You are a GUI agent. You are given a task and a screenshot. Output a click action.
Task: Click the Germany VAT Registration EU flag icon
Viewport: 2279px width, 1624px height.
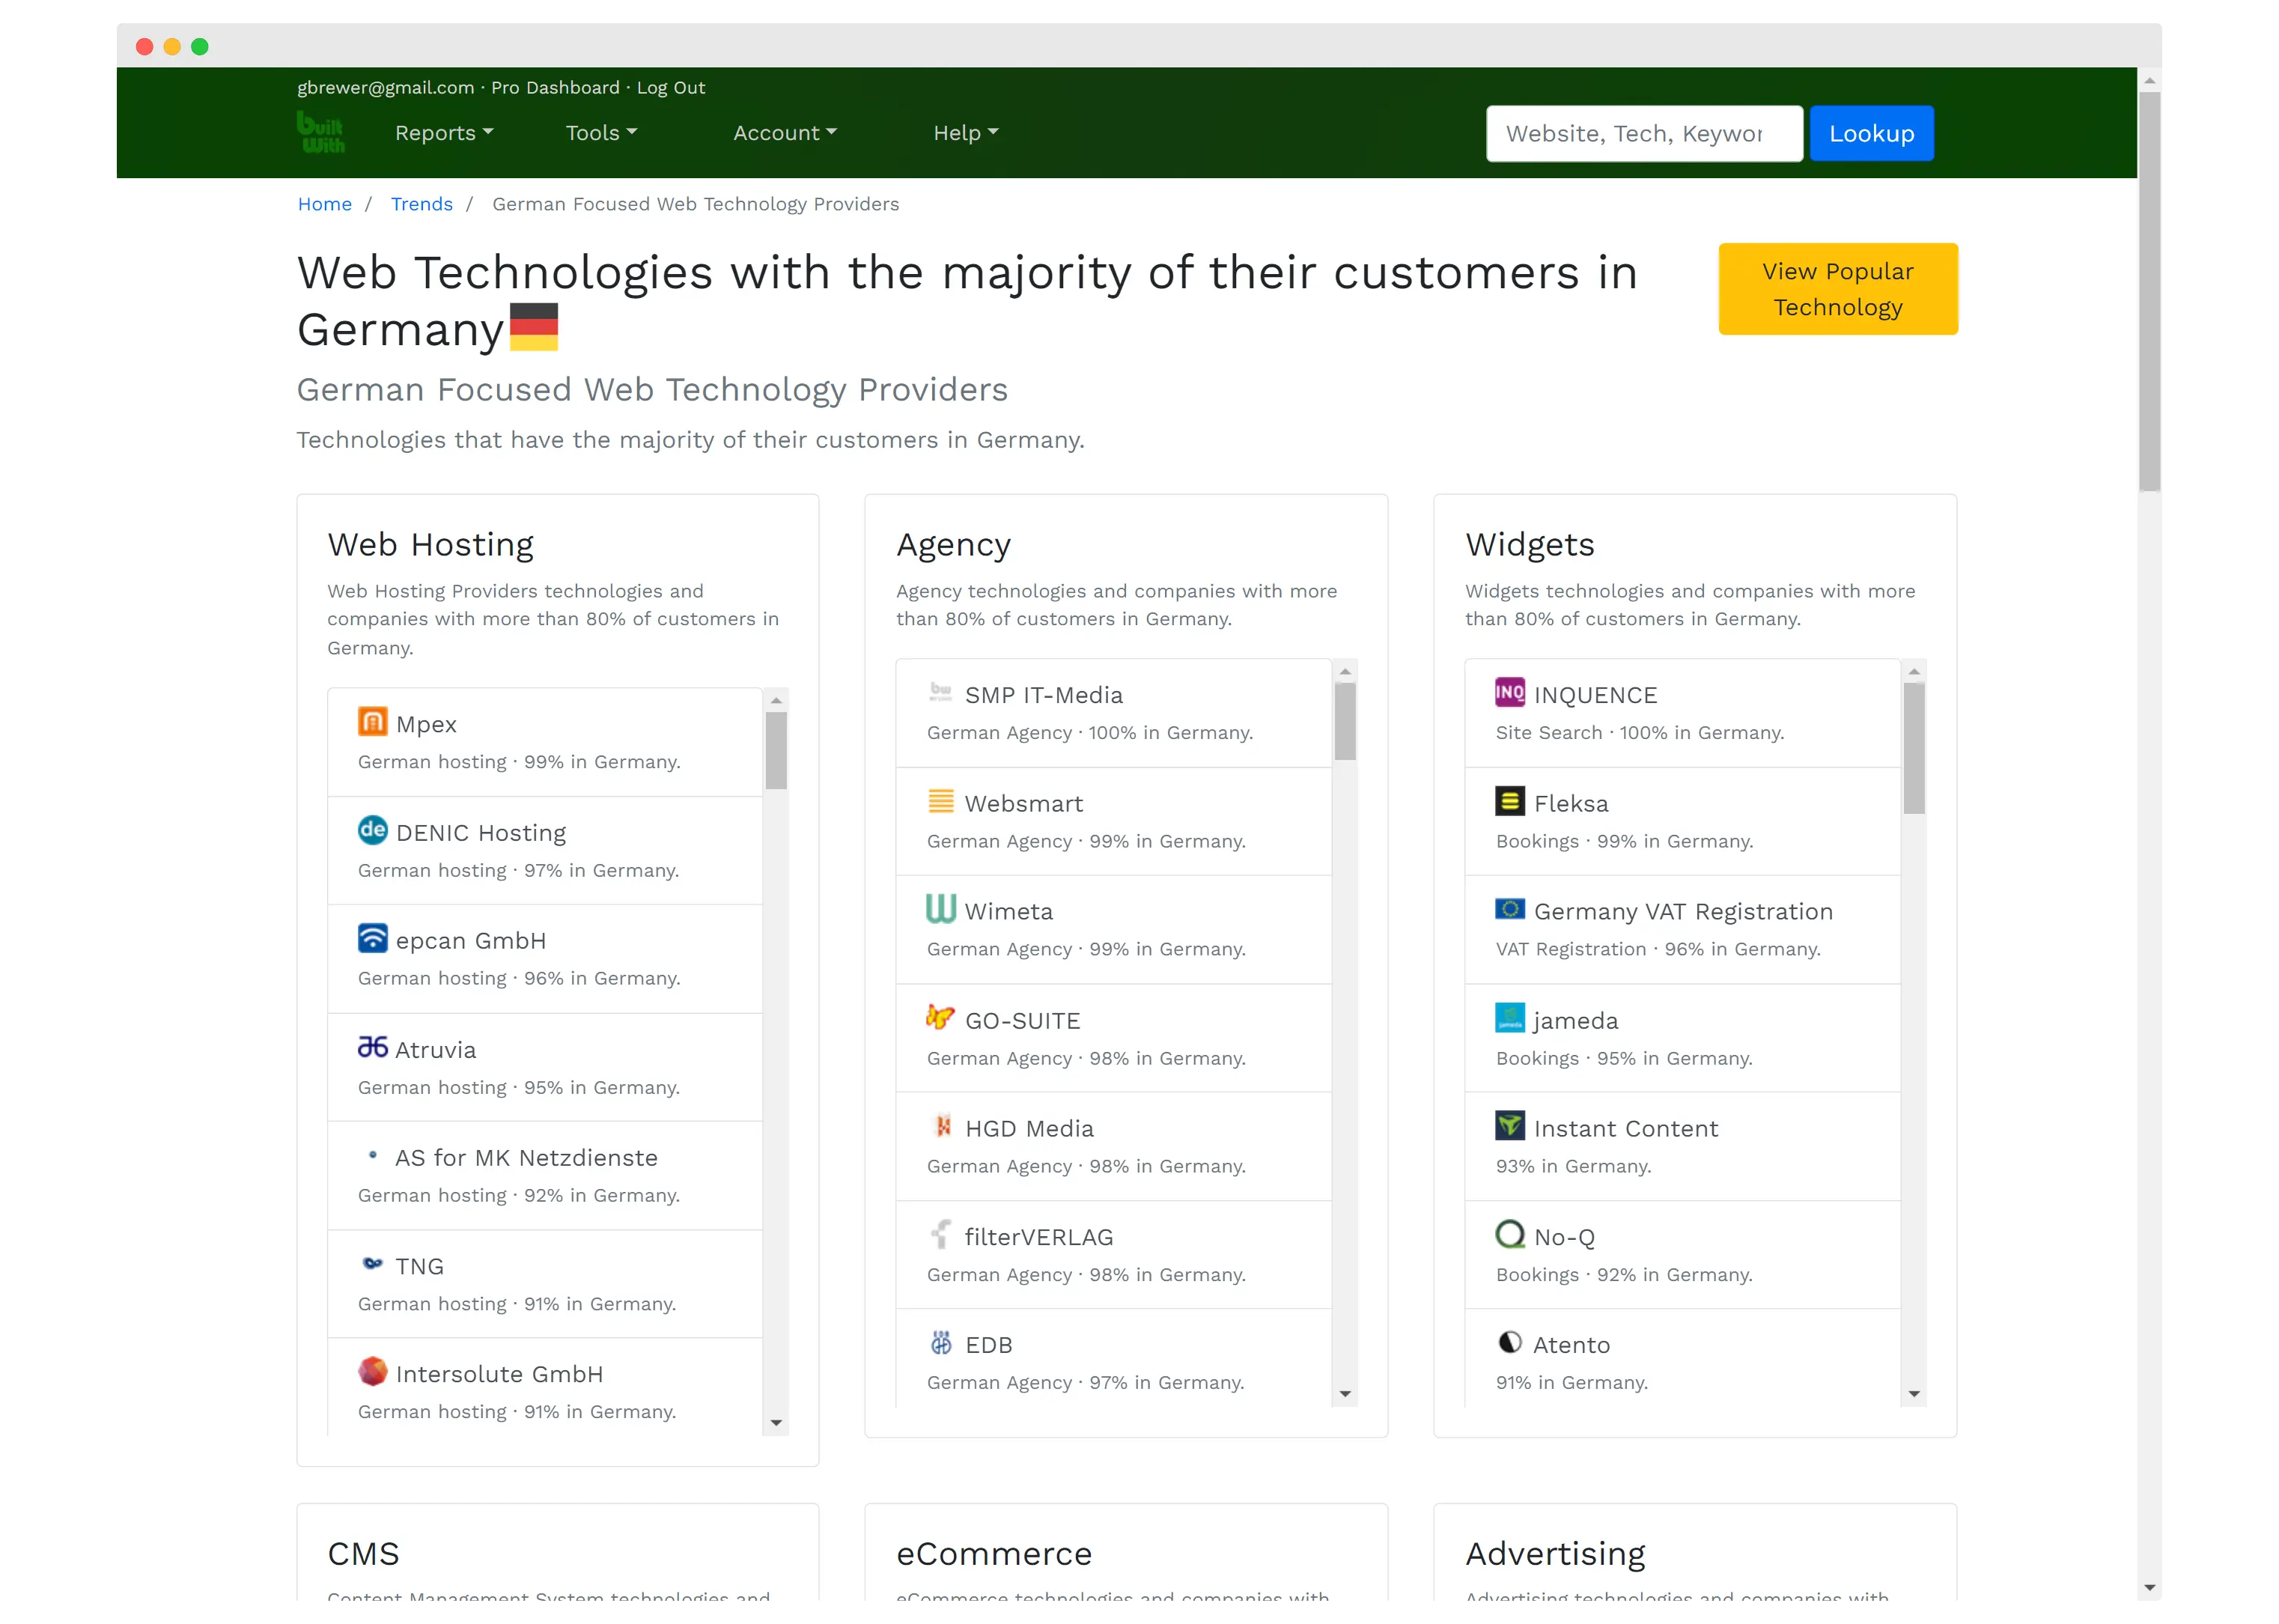pos(1509,909)
